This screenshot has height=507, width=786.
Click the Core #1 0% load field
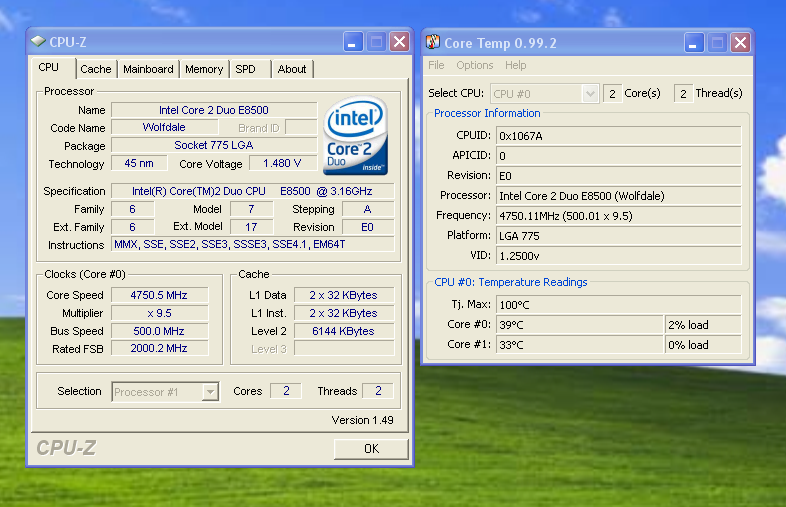click(x=703, y=345)
